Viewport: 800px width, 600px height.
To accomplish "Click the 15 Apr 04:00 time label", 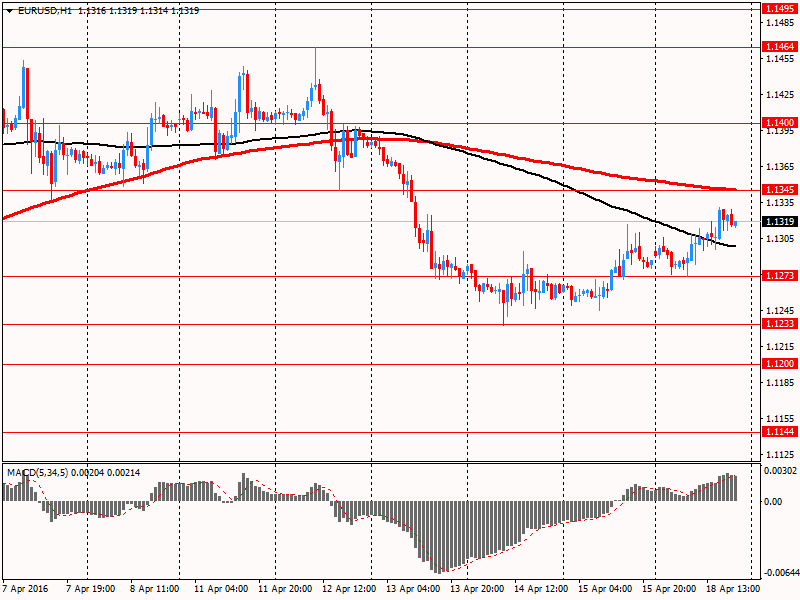I will click(605, 588).
